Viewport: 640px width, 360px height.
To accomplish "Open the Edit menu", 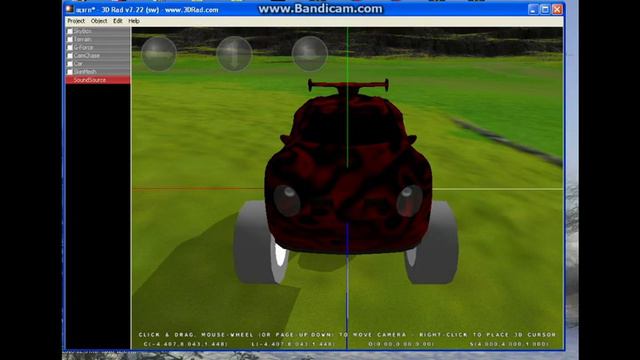I will tap(118, 21).
